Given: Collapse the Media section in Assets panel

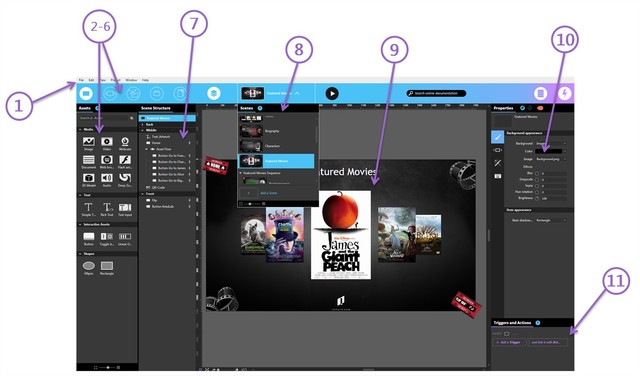Looking at the screenshot, I should point(80,129).
